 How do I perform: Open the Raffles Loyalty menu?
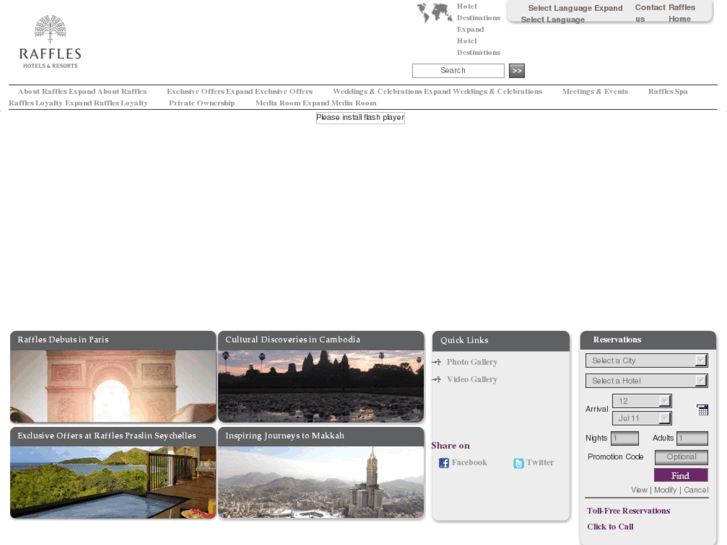(78, 103)
